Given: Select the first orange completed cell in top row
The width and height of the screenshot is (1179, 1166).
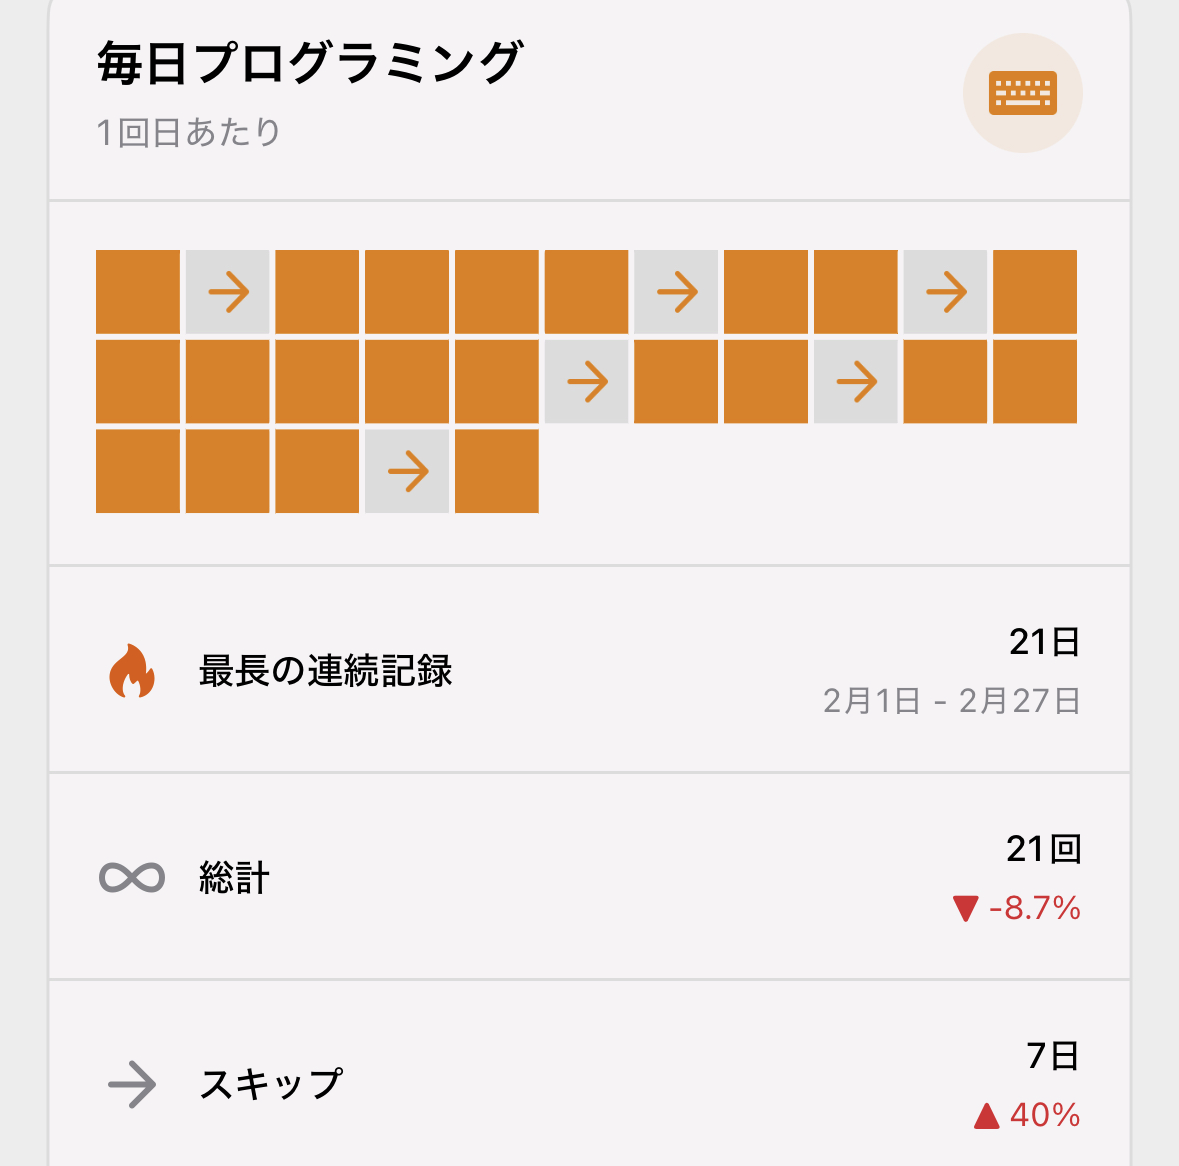Looking at the screenshot, I should (138, 292).
